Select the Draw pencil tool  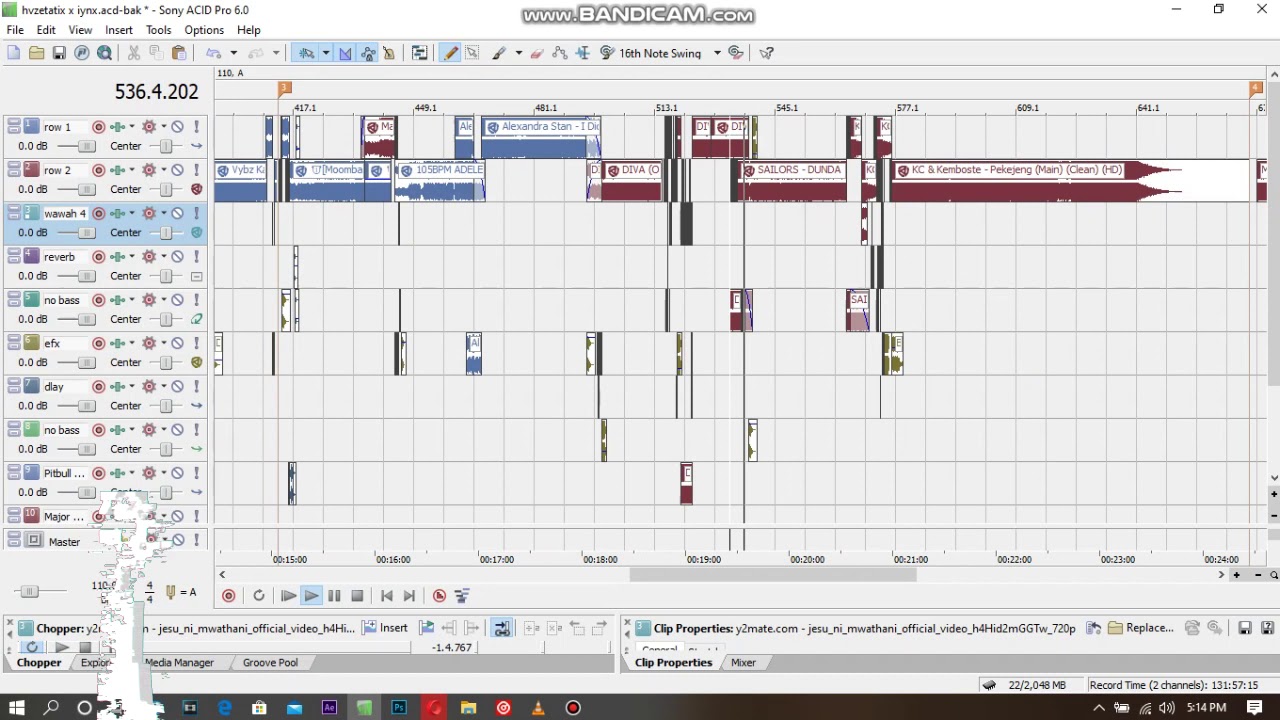click(450, 53)
